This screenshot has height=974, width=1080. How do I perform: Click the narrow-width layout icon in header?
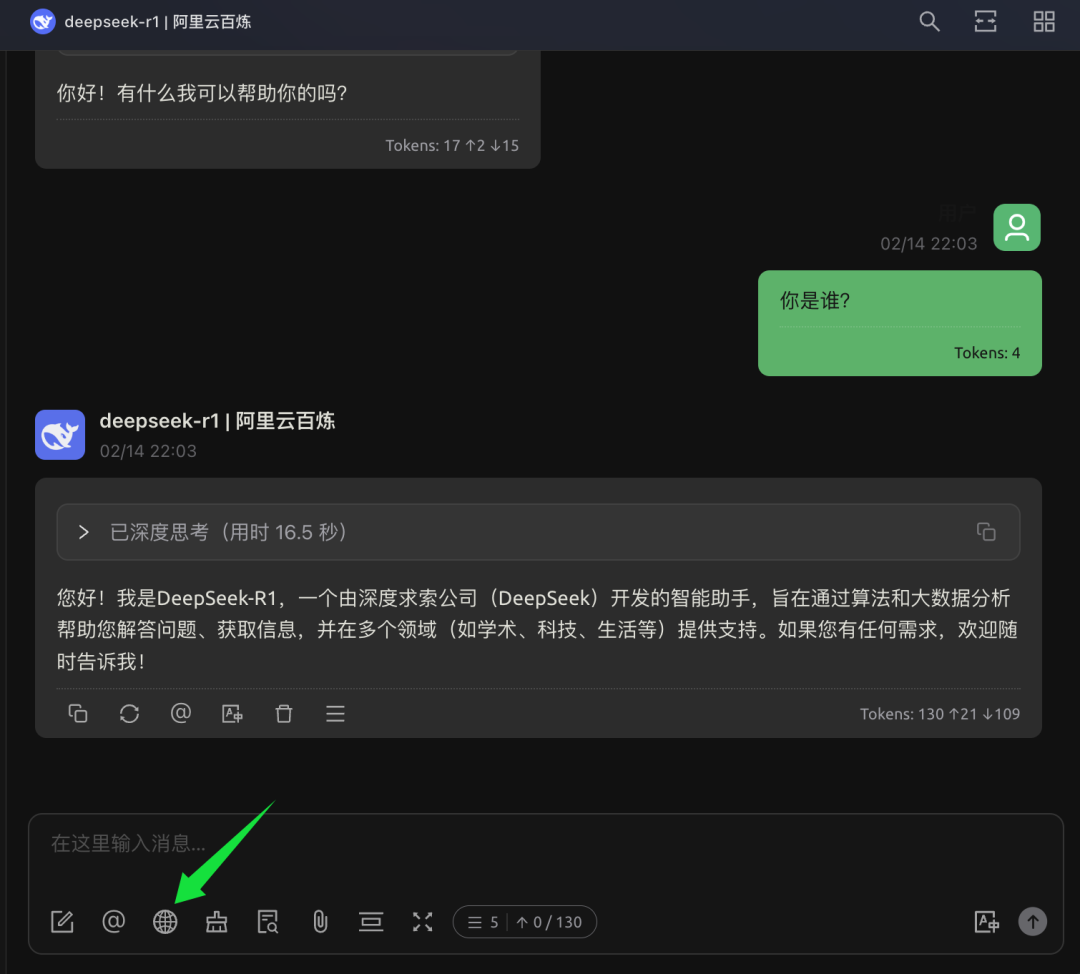tap(986, 21)
